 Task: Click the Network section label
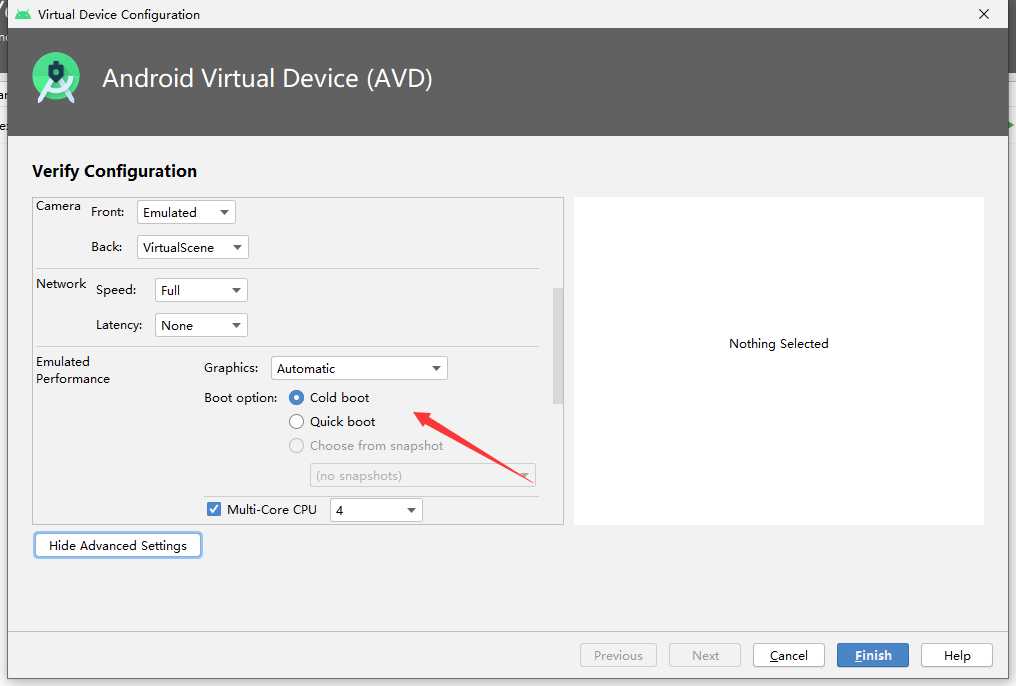coord(61,284)
